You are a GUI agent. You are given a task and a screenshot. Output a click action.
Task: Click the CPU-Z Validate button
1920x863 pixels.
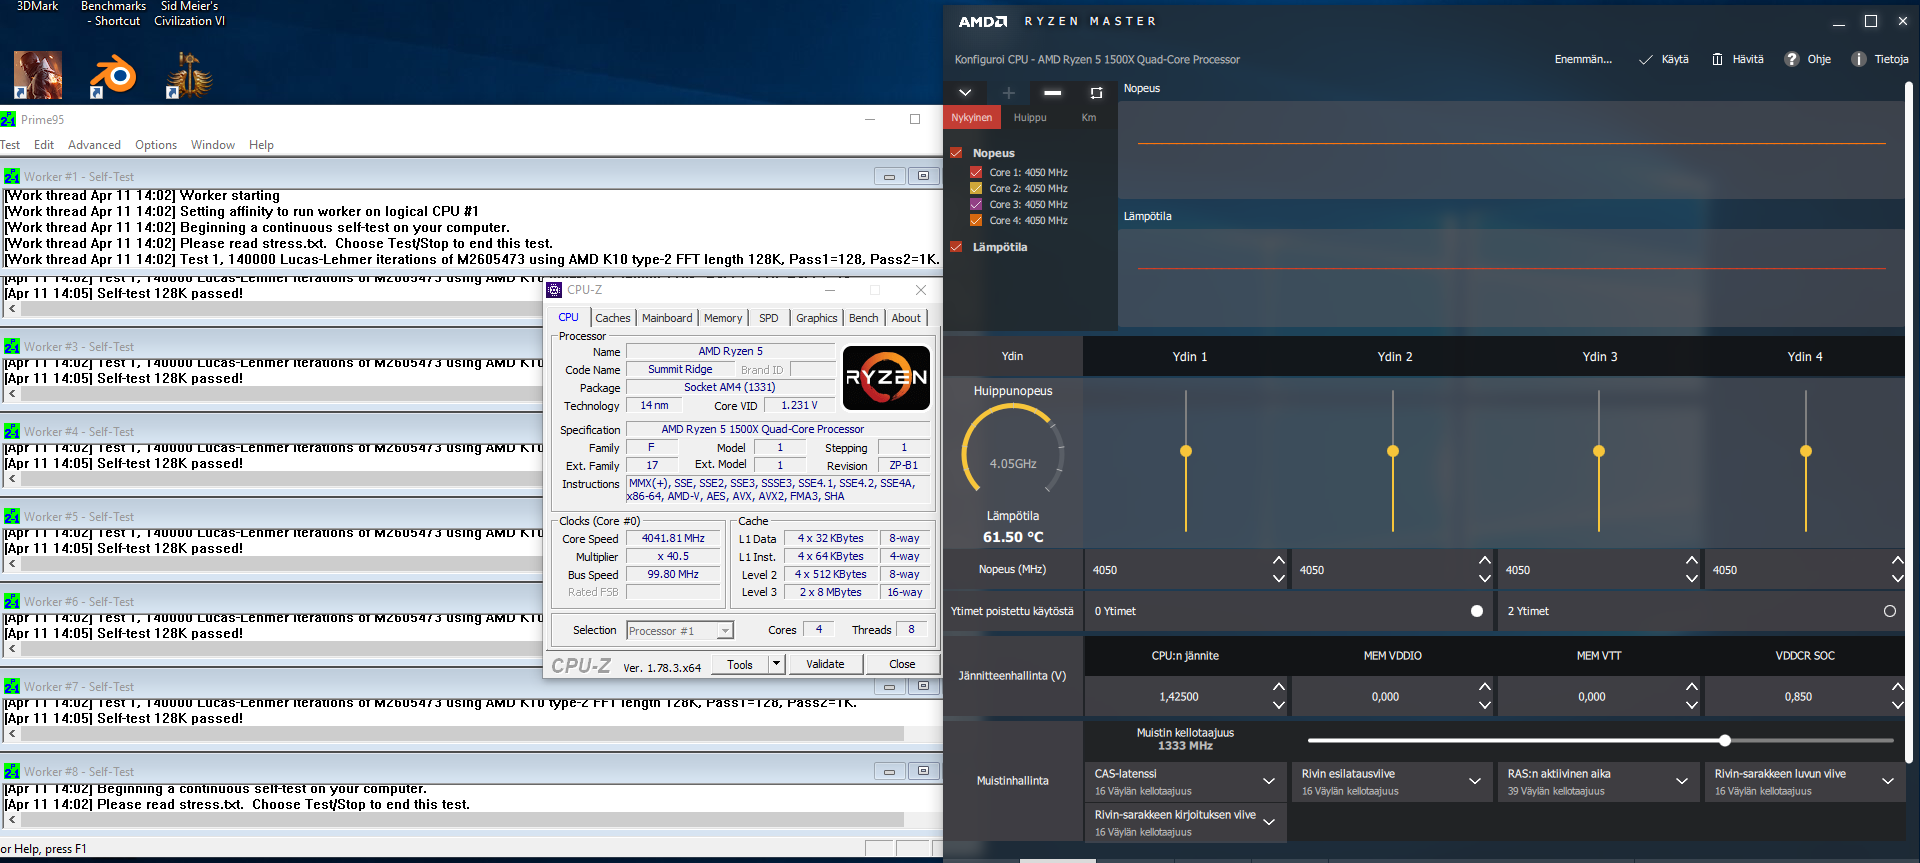(x=825, y=664)
